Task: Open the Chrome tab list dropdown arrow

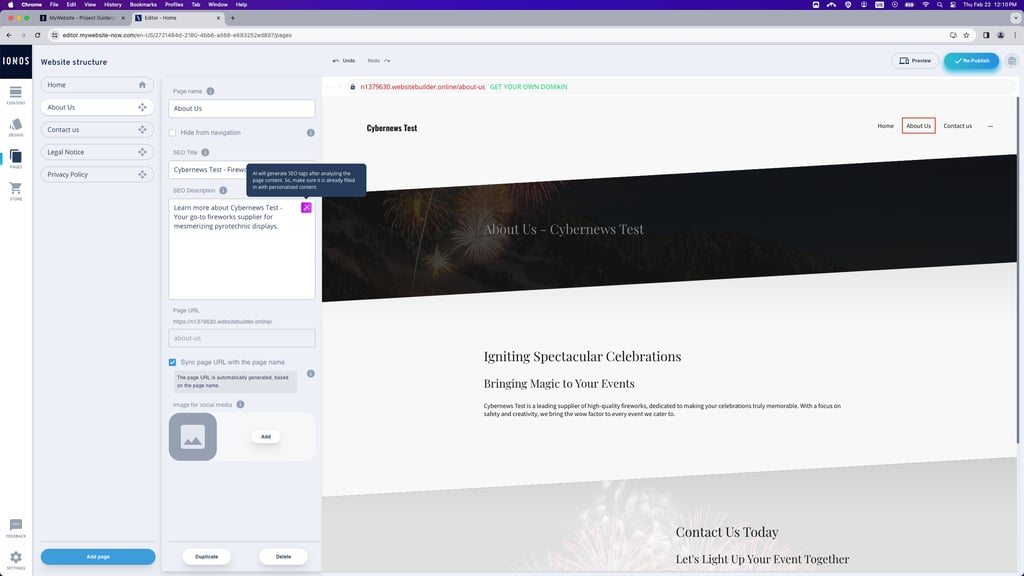Action: [x=1015, y=18]
